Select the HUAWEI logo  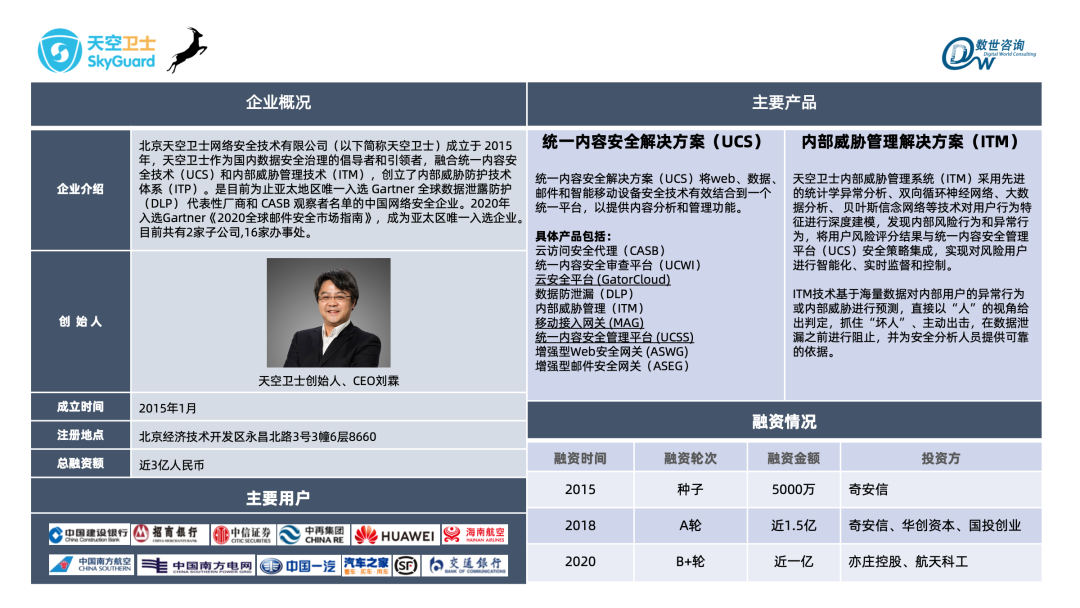395,535
